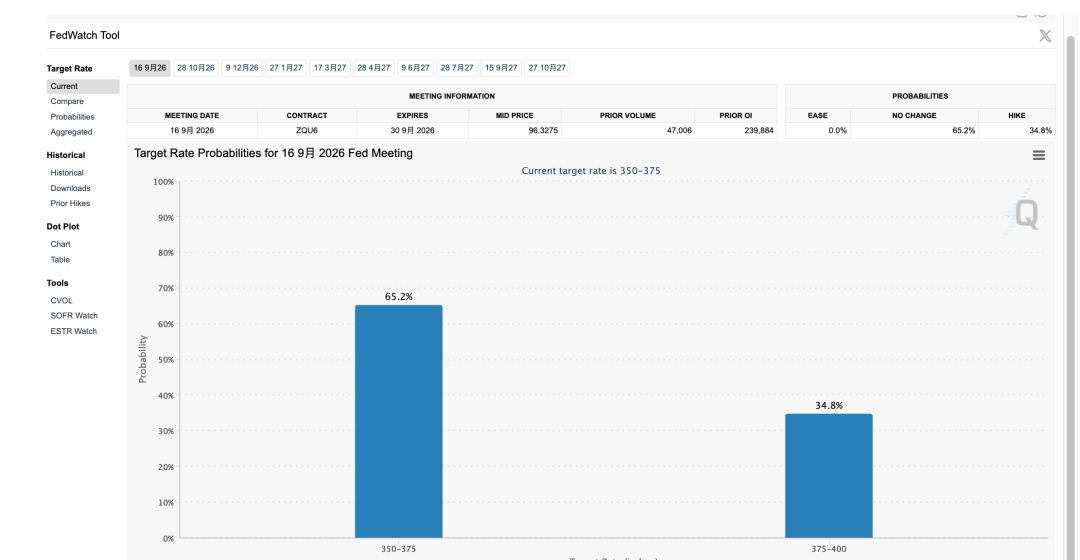Click the 'Current target rate is 350-375' subtitle
Viewport: 1080px width, 560px height.
coord(591,171)
